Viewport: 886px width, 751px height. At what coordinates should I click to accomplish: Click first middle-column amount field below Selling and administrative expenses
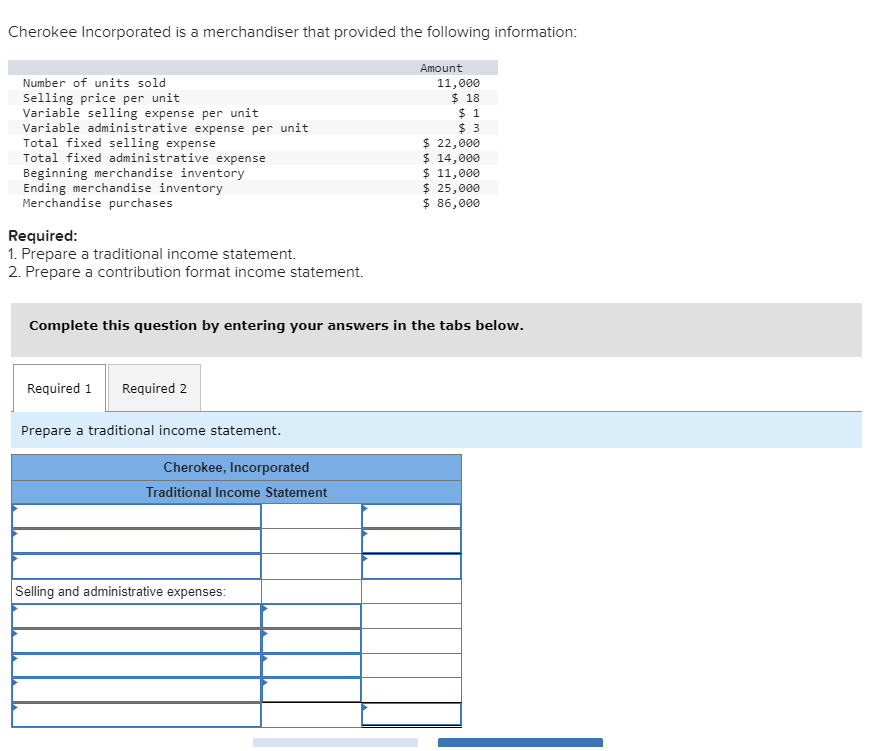[311, 616]
